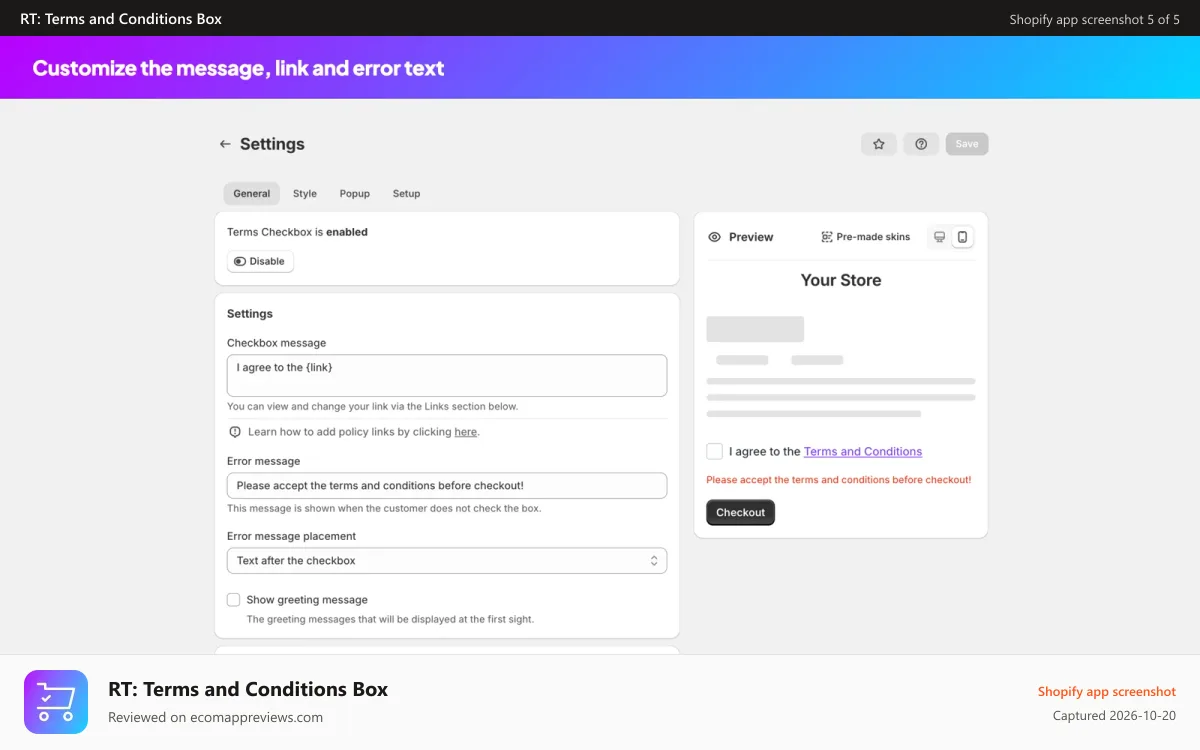Switch to the Setup tab
This screenshot has height=750, width=1200.
[406, 194]
